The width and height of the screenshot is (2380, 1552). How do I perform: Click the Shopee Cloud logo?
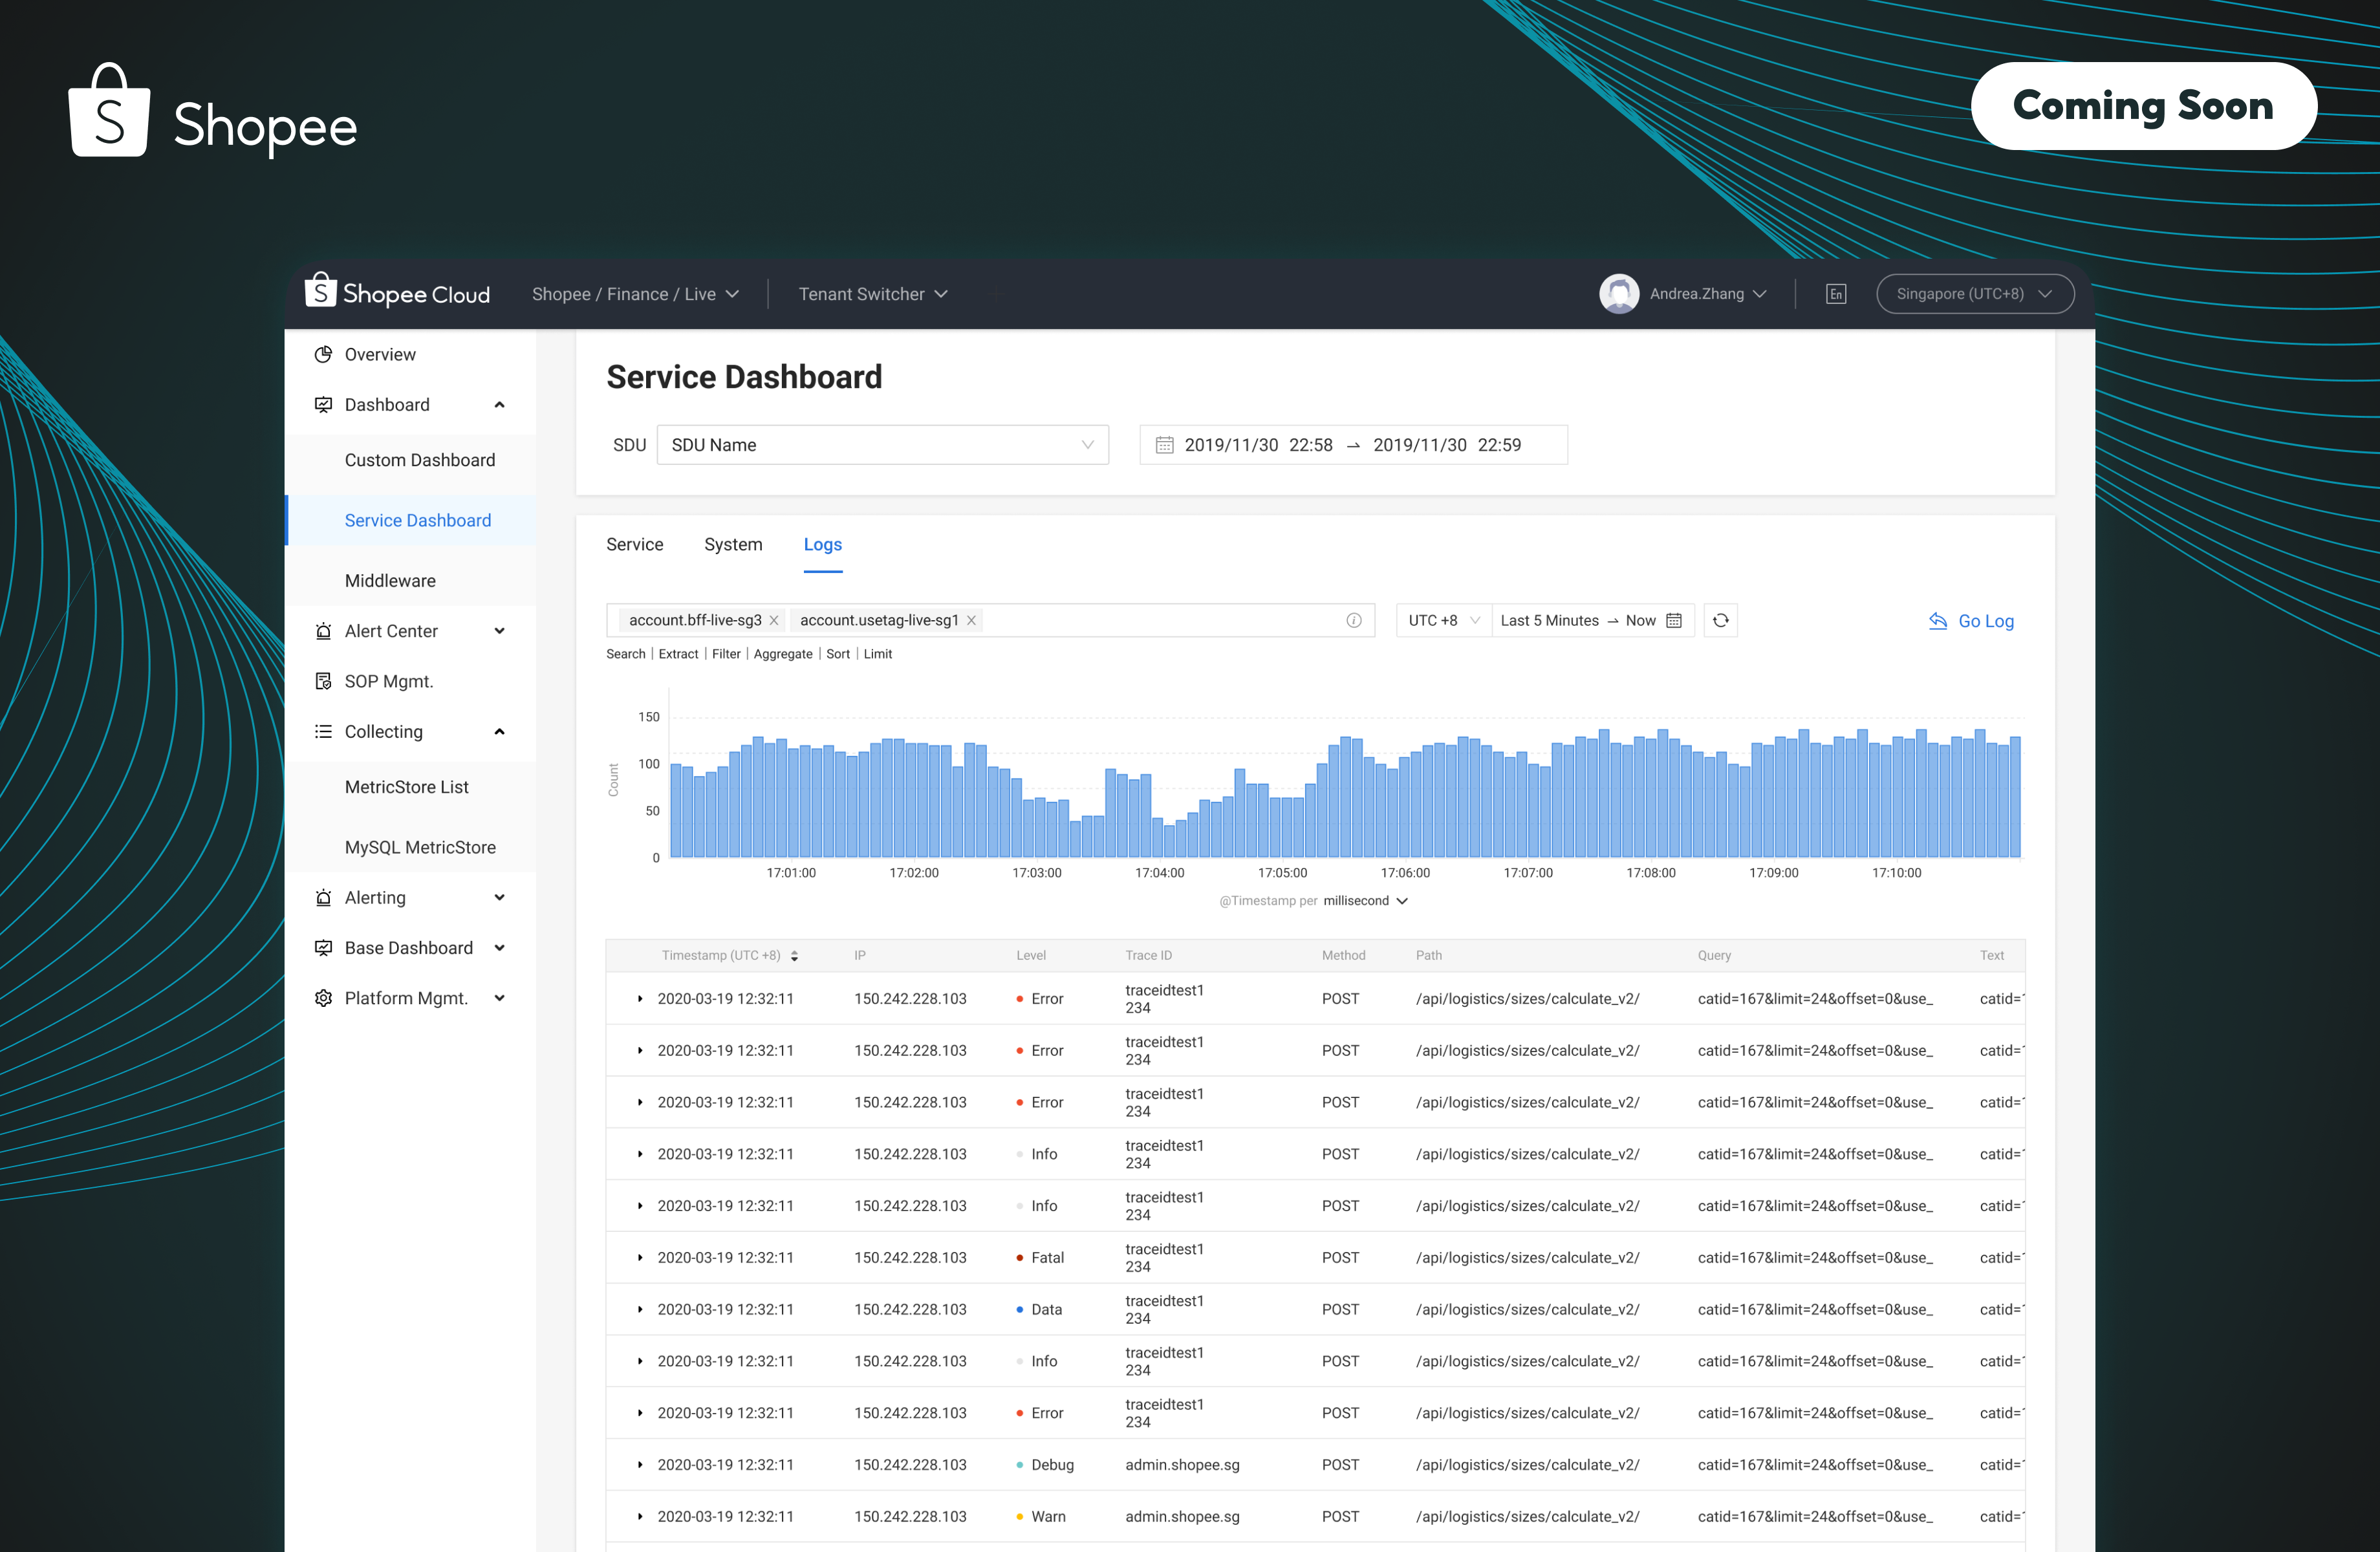(x=397, y=292)
